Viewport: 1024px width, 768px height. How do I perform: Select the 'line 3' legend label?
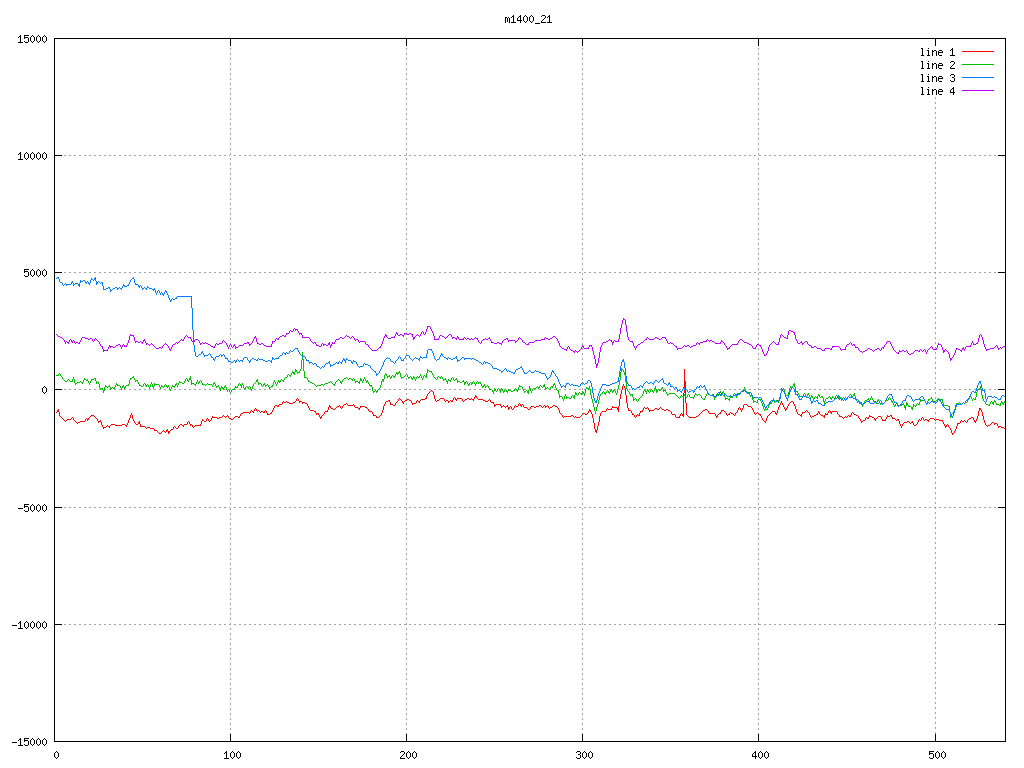tap(937, 78)
